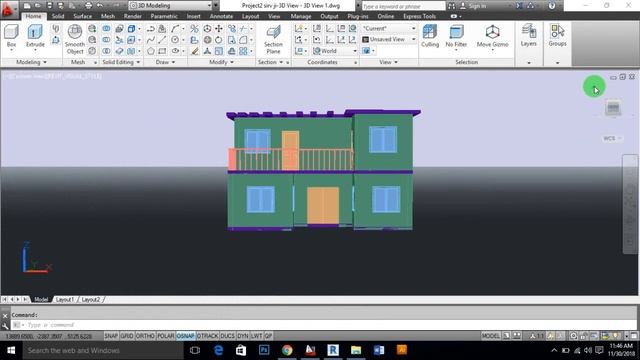Screen dimensions: 640x360
Task: Select the Move Gizmo tool
Action: coord(492,36)
